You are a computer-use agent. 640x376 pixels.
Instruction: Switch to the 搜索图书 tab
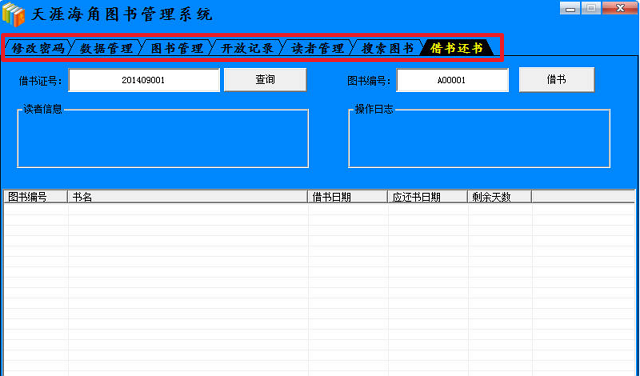[x=387, y=48]
